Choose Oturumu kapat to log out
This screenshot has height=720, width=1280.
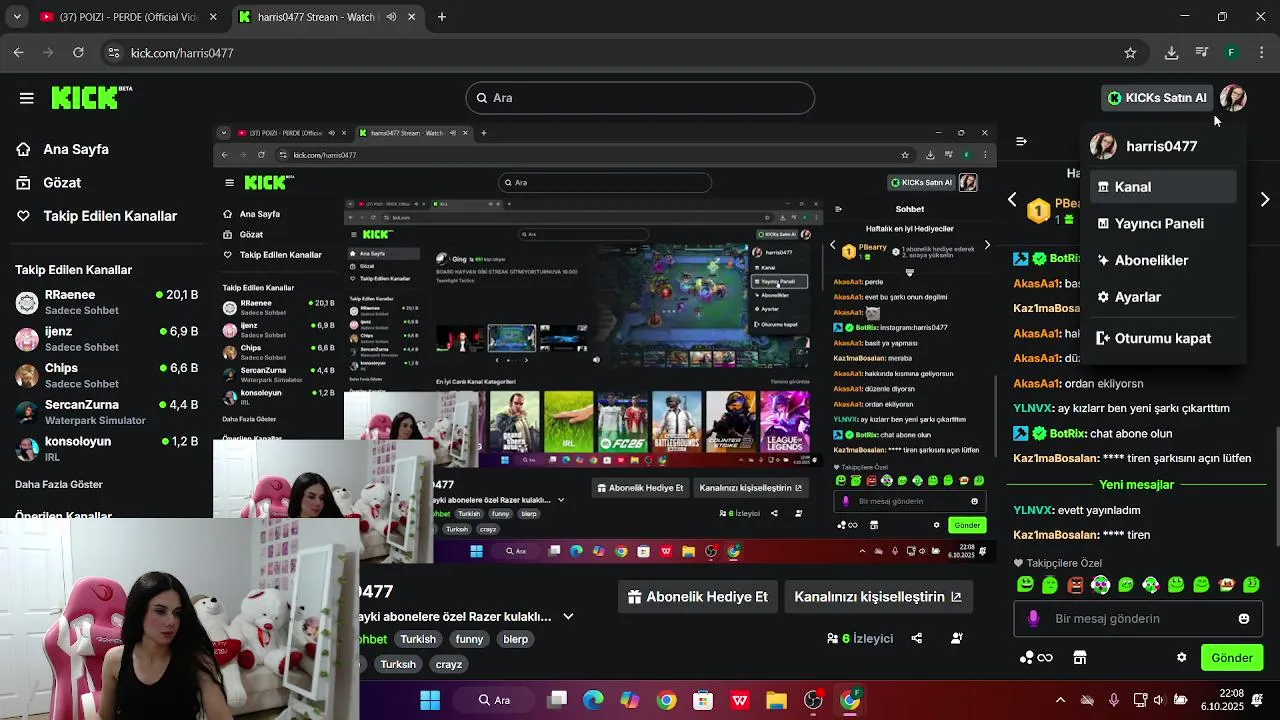[1162, 338]
